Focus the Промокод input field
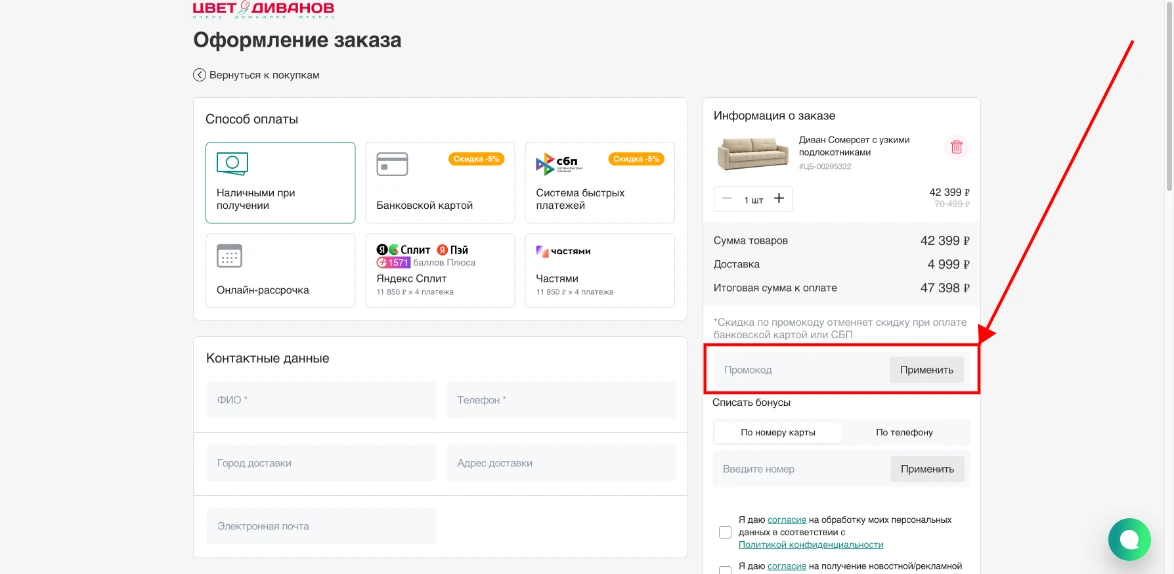Viewport: 1174px width, 574px height. point(800,370)
